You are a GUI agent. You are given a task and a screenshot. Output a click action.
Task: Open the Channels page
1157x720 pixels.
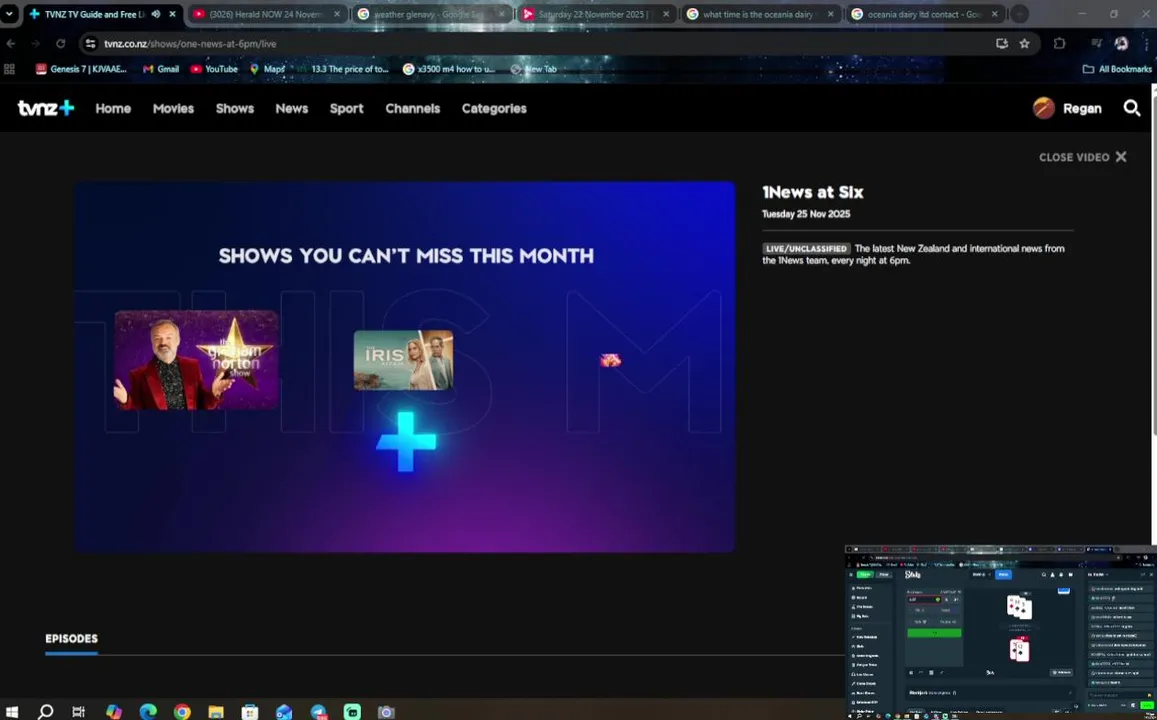412,108
